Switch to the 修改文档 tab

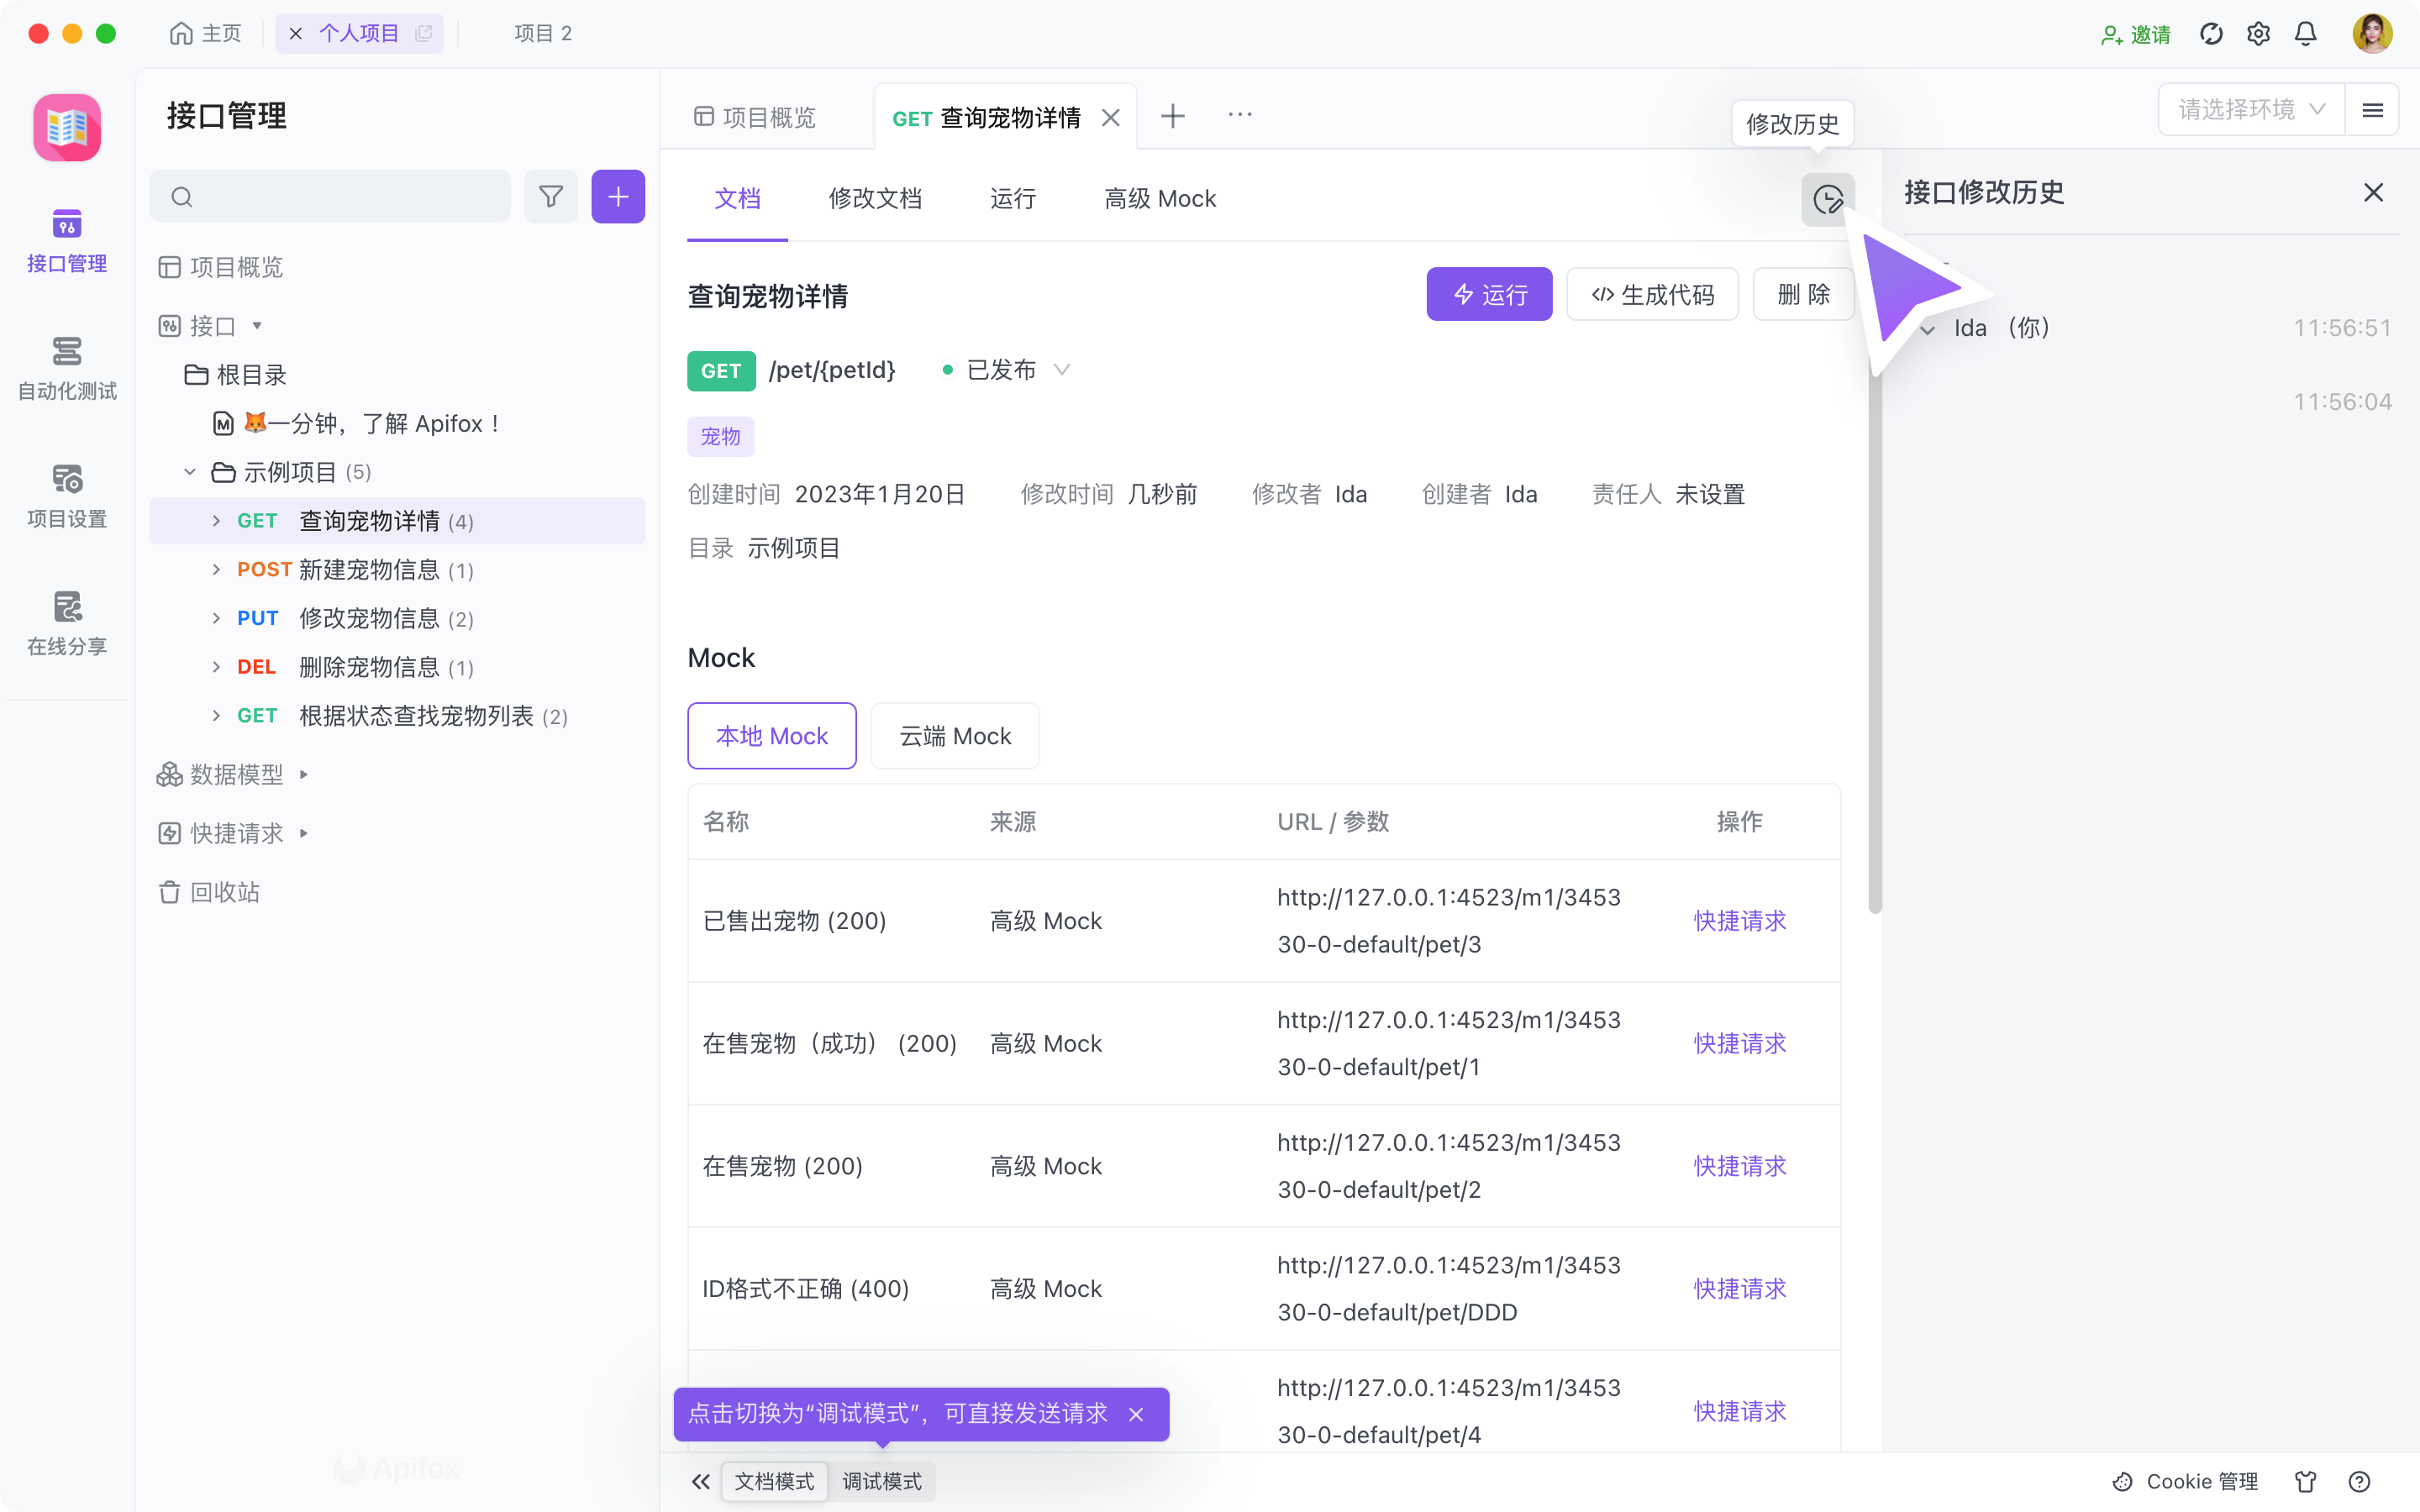click(x=875, y=198)
